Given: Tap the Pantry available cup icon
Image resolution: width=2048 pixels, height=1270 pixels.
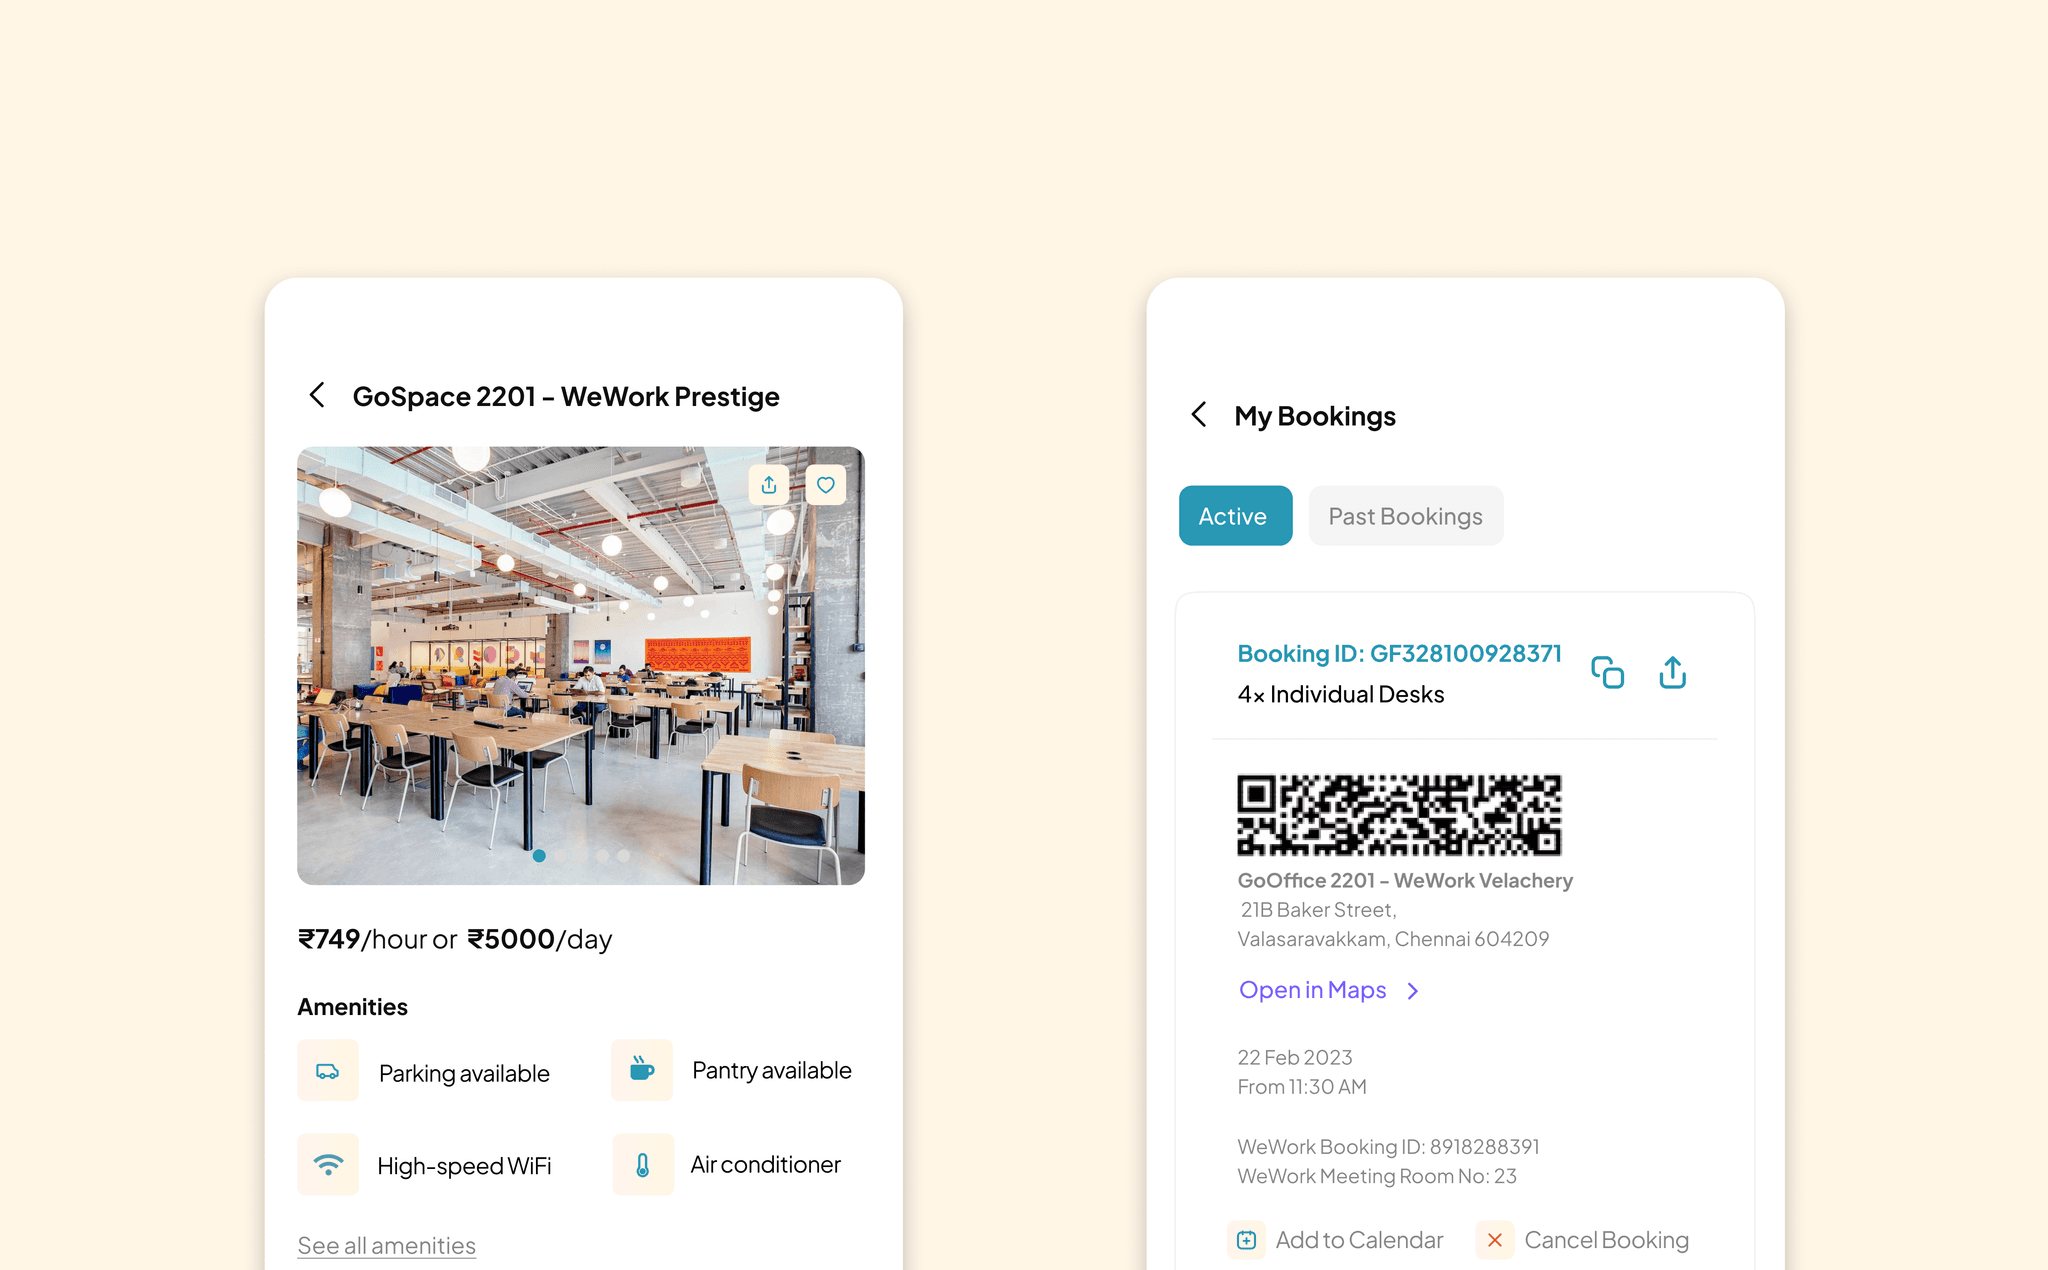Looking at the screenshot, I should [x=642, y=1070].
